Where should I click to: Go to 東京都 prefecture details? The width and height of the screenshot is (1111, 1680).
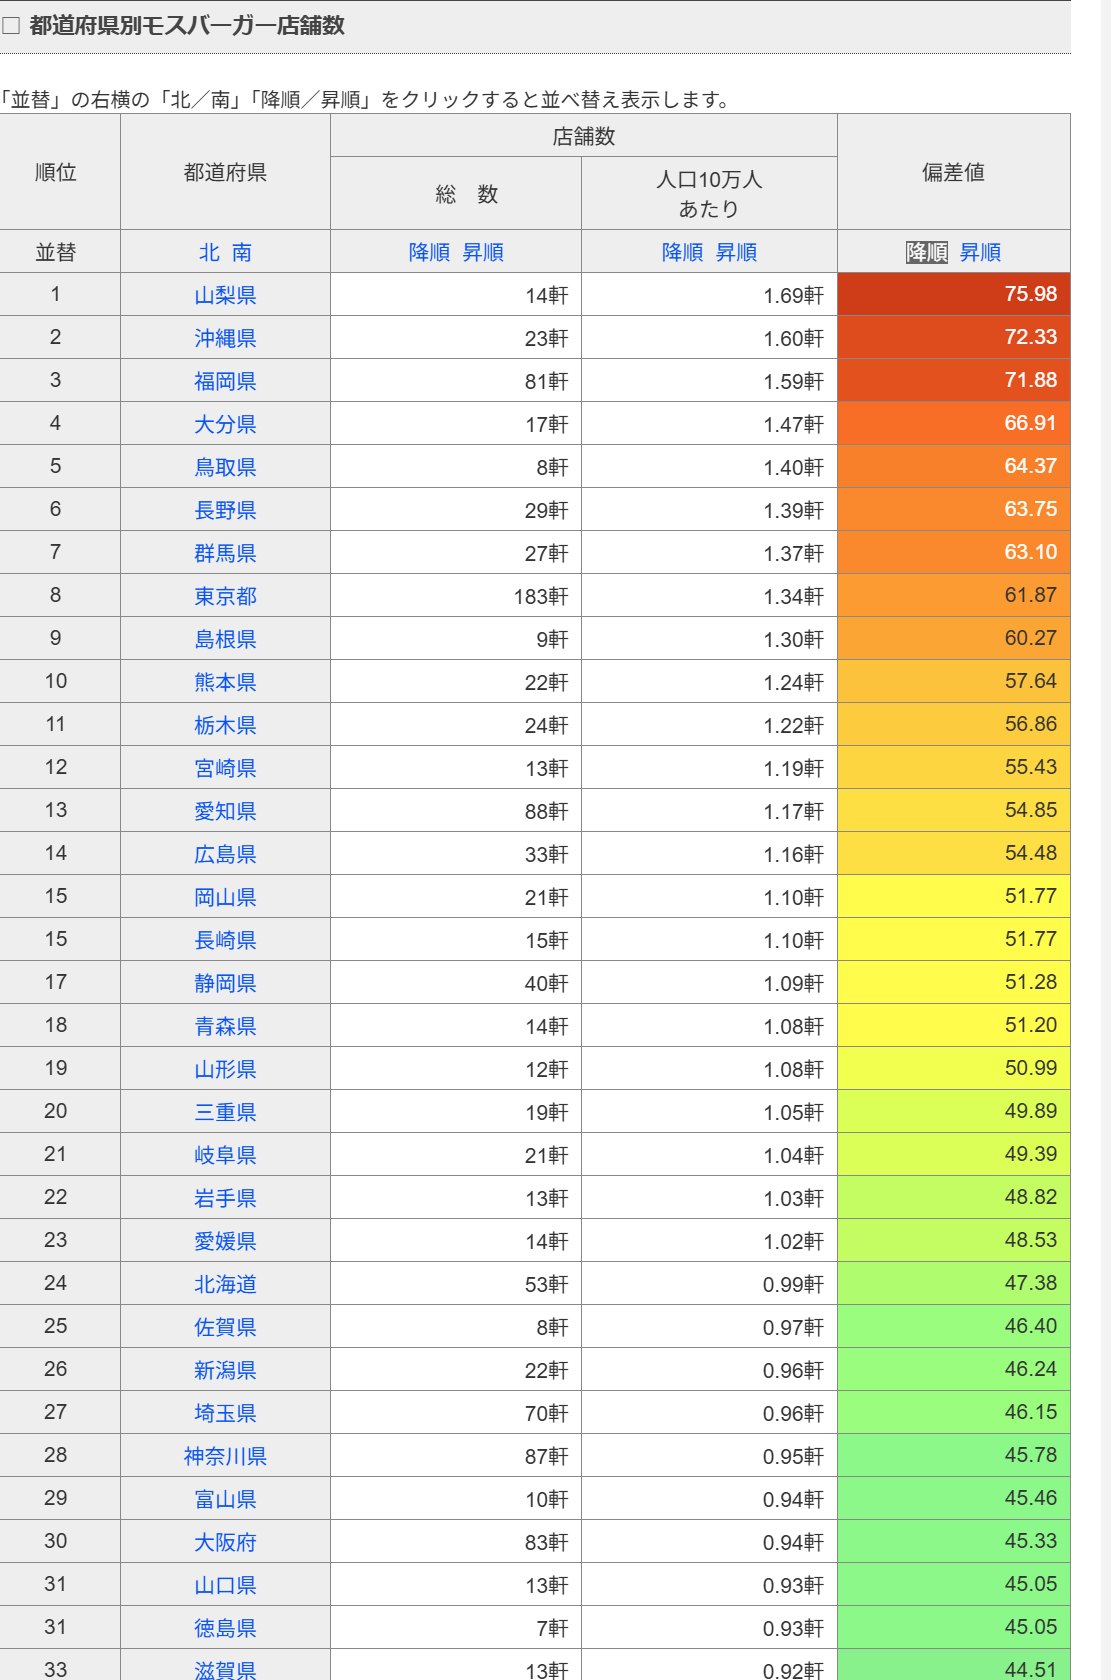pos(225,597)
